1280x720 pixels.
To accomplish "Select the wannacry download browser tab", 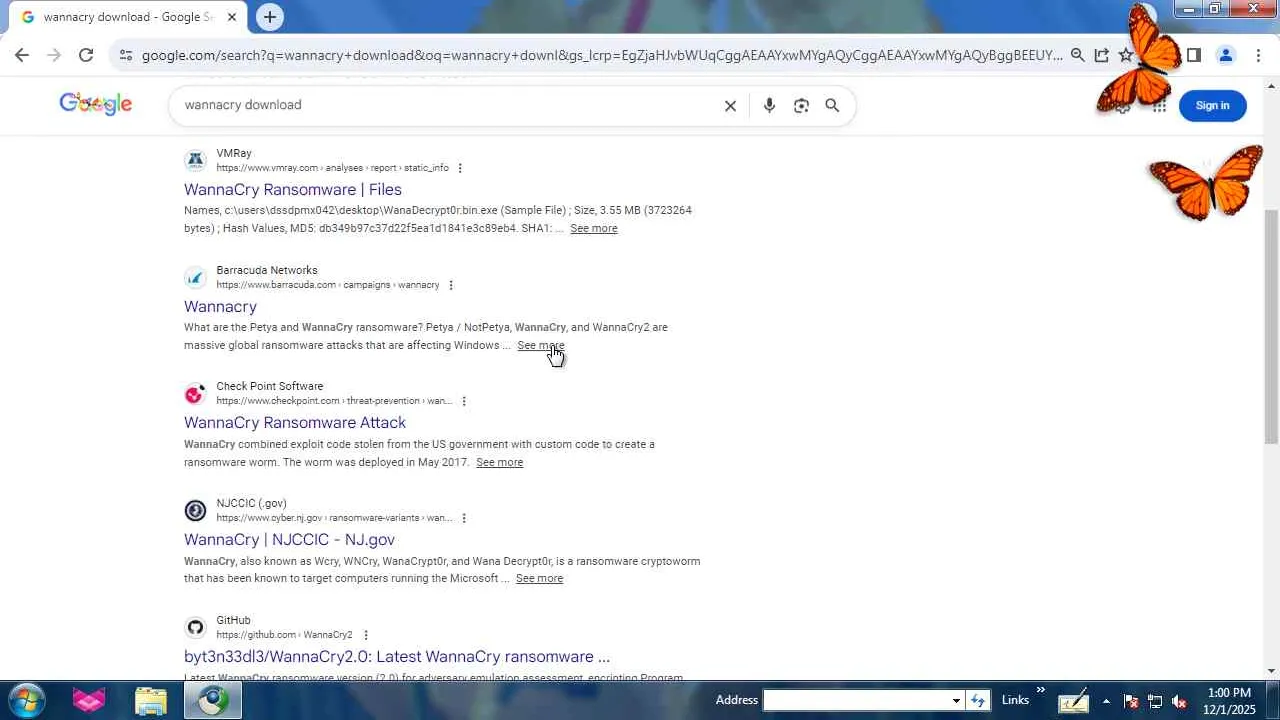I will pos(126,17).
